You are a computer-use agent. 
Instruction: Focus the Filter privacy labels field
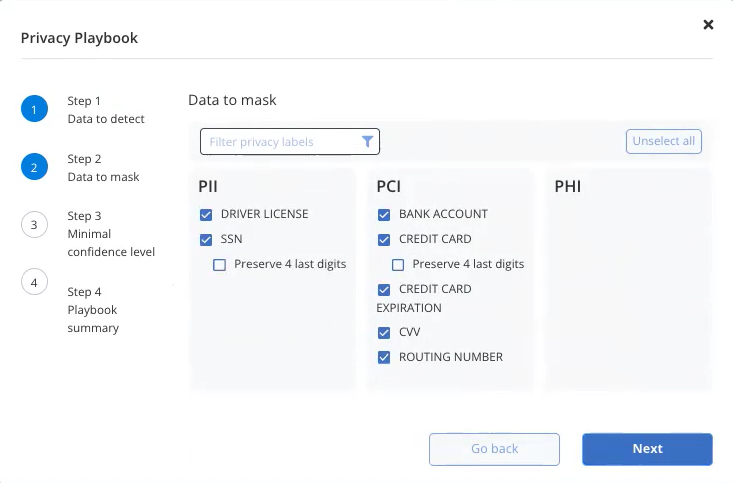289,141
